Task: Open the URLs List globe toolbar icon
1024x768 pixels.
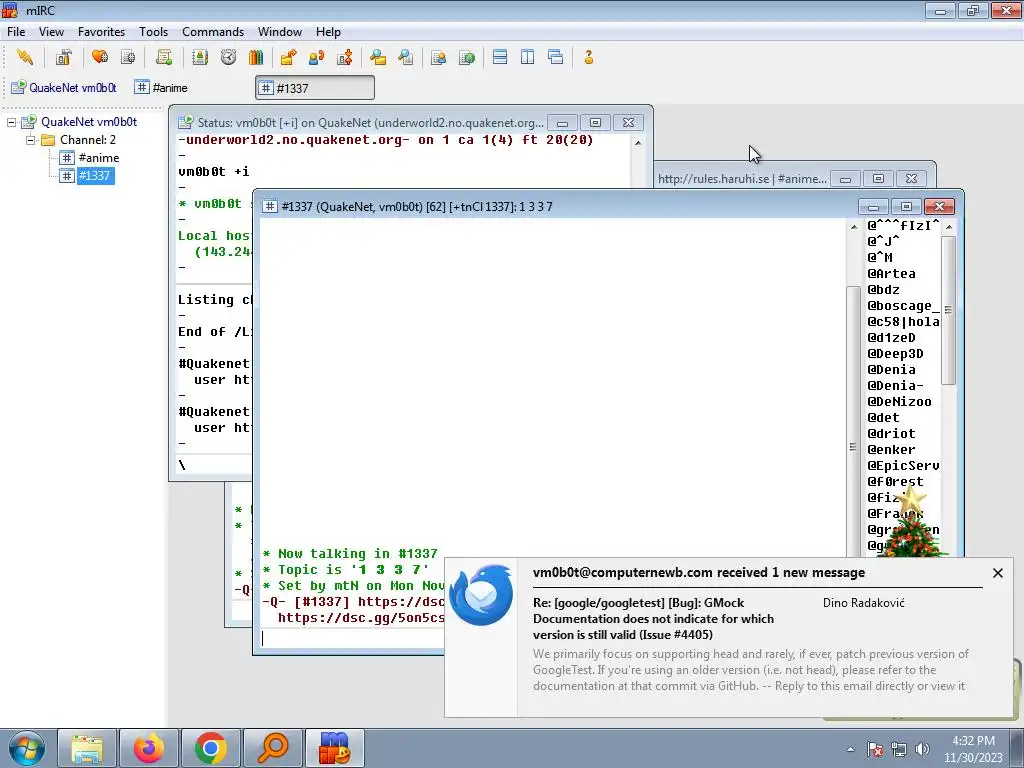Action: (x=467, y=57)
